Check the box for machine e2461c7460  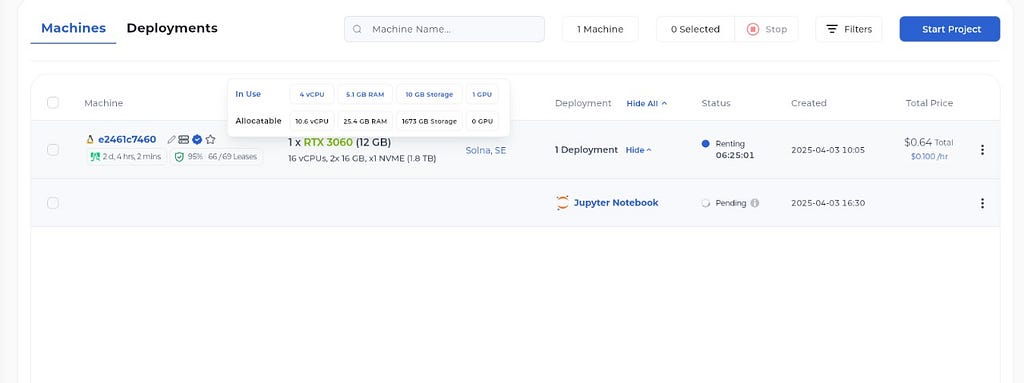(x=53, y=150)
